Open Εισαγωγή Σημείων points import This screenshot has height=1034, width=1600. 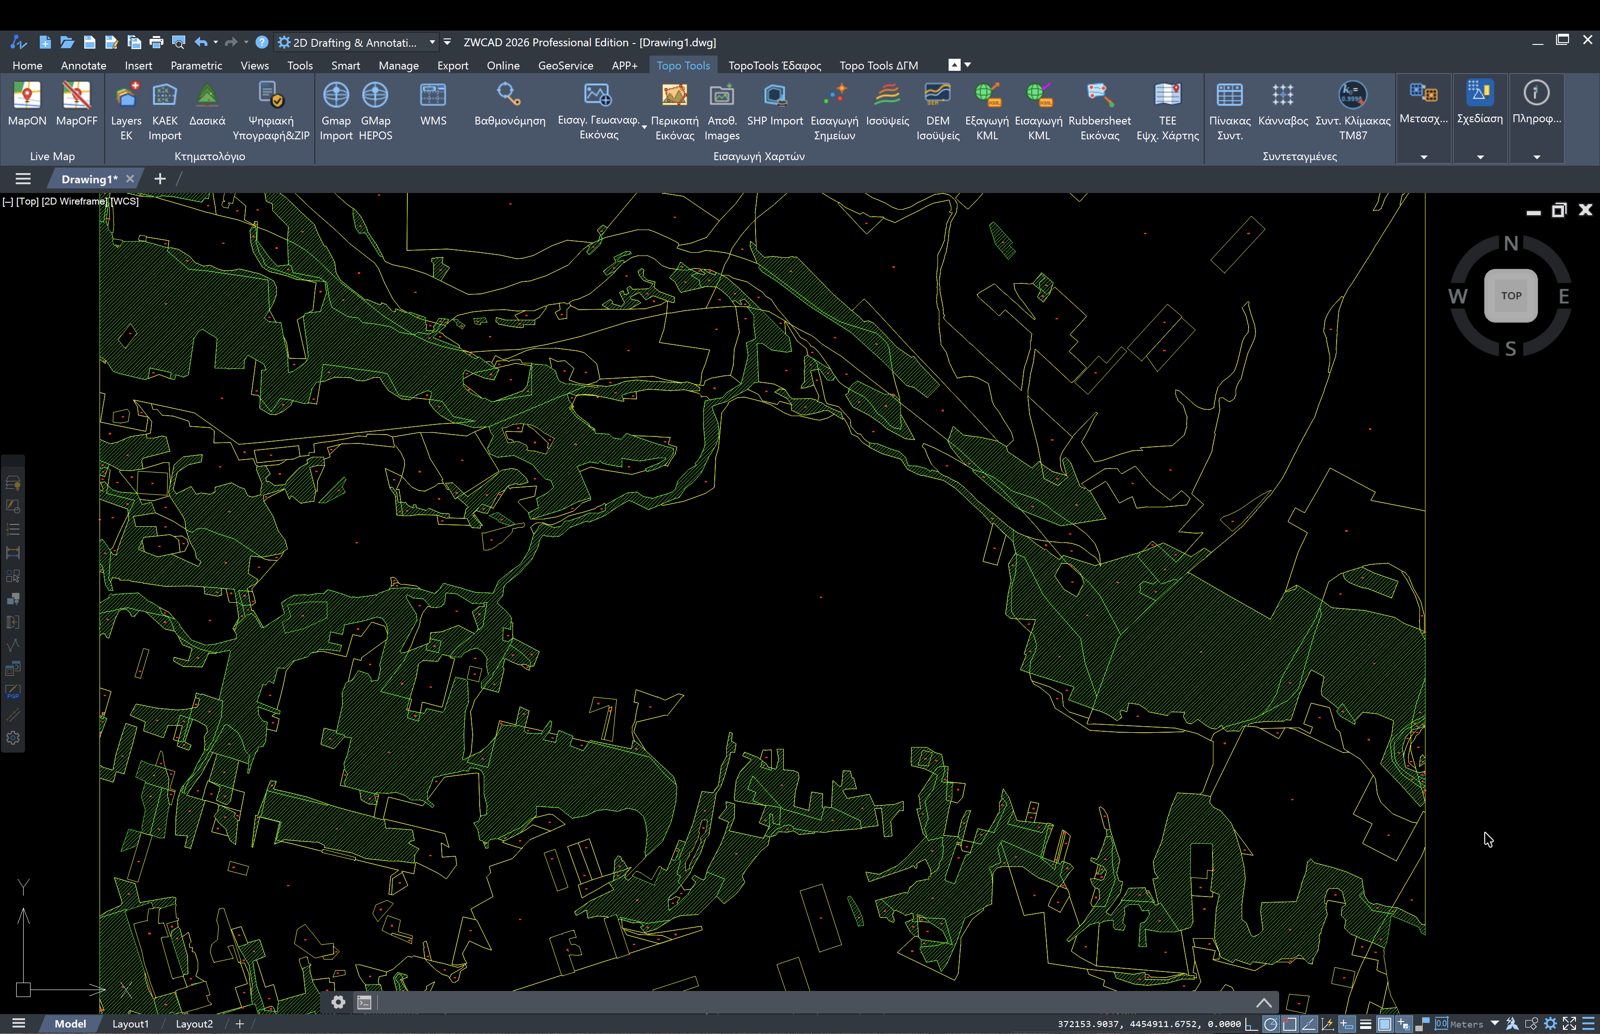point(834,111)
